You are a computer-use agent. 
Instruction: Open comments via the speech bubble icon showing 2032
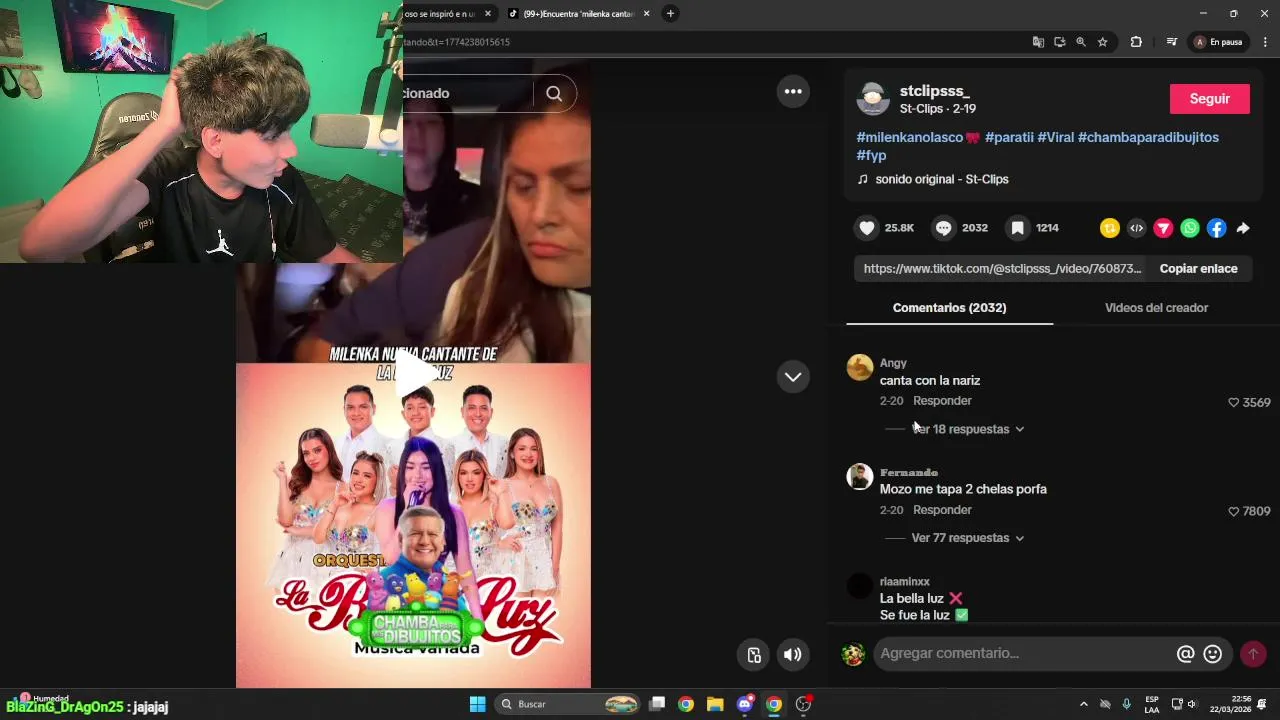pyautogui.click(x=944, y=228)
